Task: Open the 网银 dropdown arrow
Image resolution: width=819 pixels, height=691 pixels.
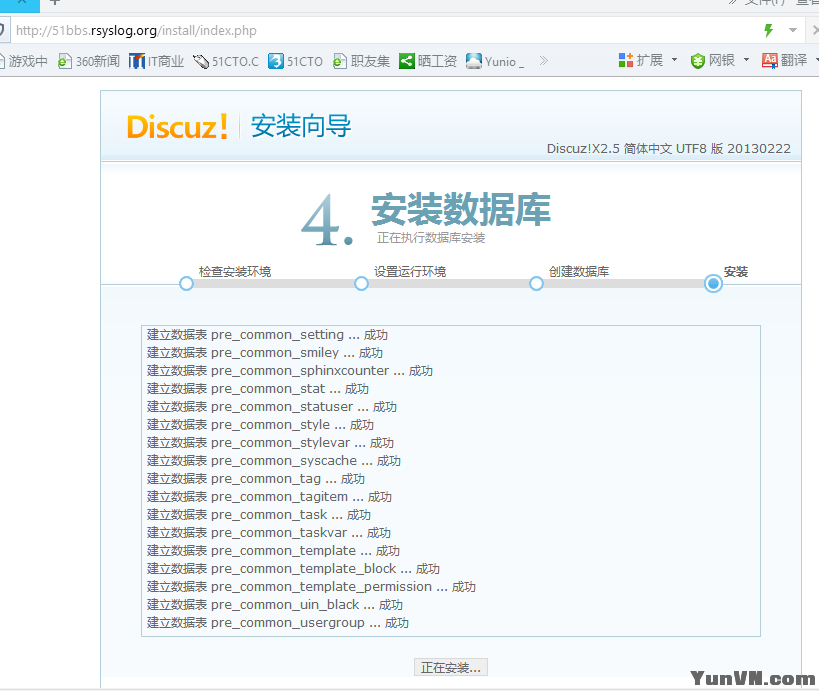Action: coord(746,60)
